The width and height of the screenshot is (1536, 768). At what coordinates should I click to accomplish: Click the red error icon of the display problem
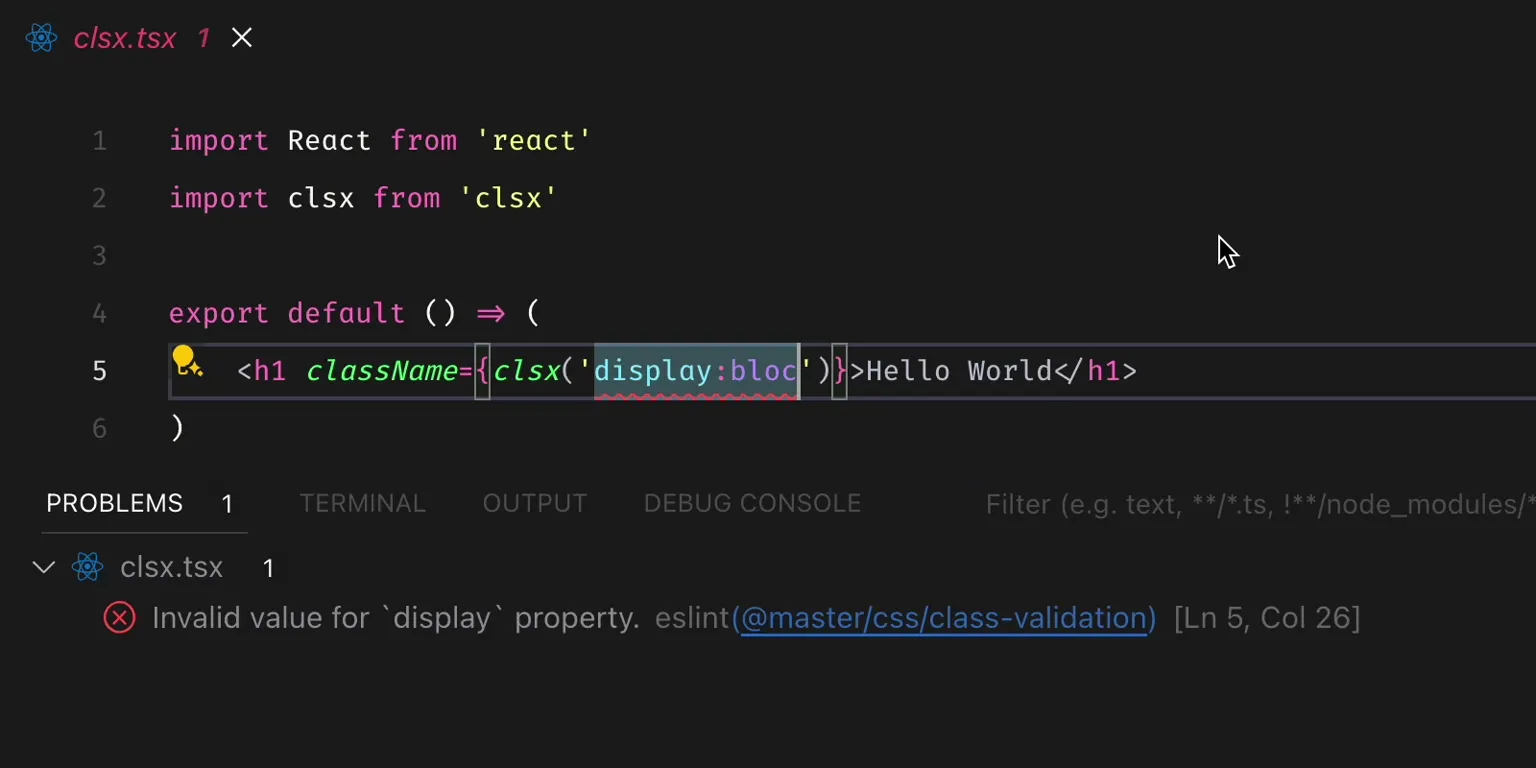(119, 618)
